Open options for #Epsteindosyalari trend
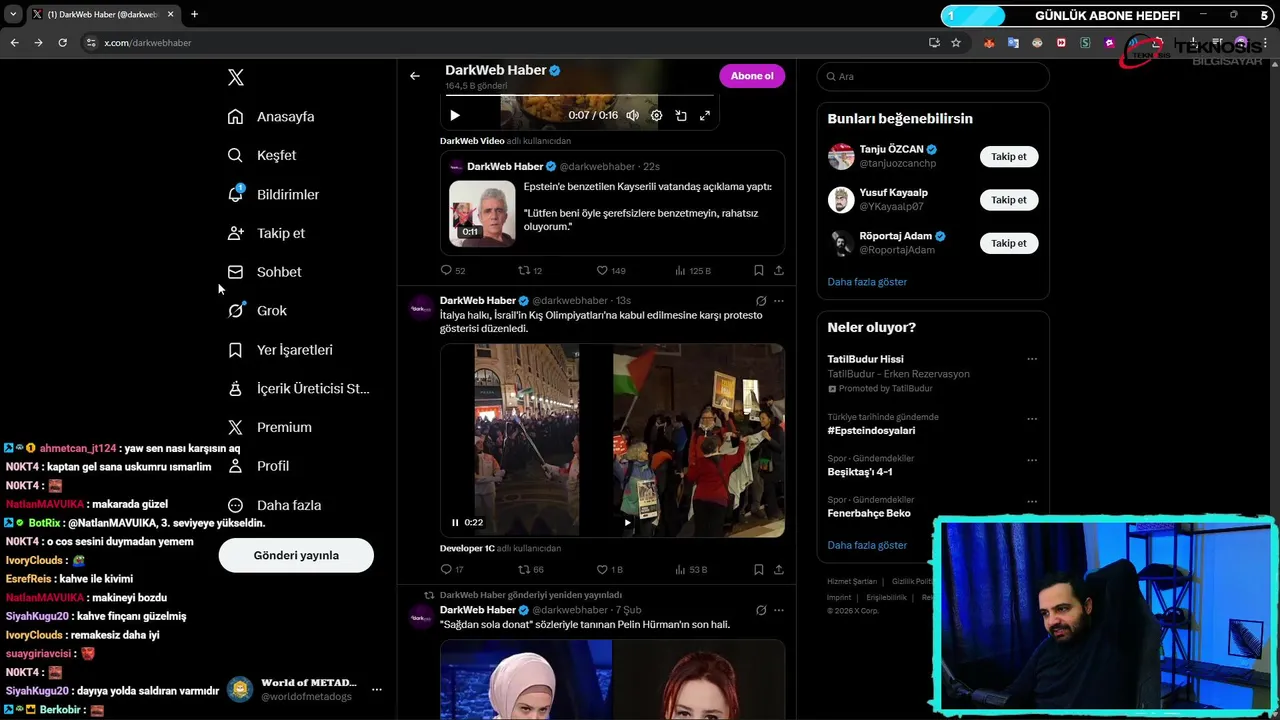The image size is (1280, 720). click(1032, 419)
